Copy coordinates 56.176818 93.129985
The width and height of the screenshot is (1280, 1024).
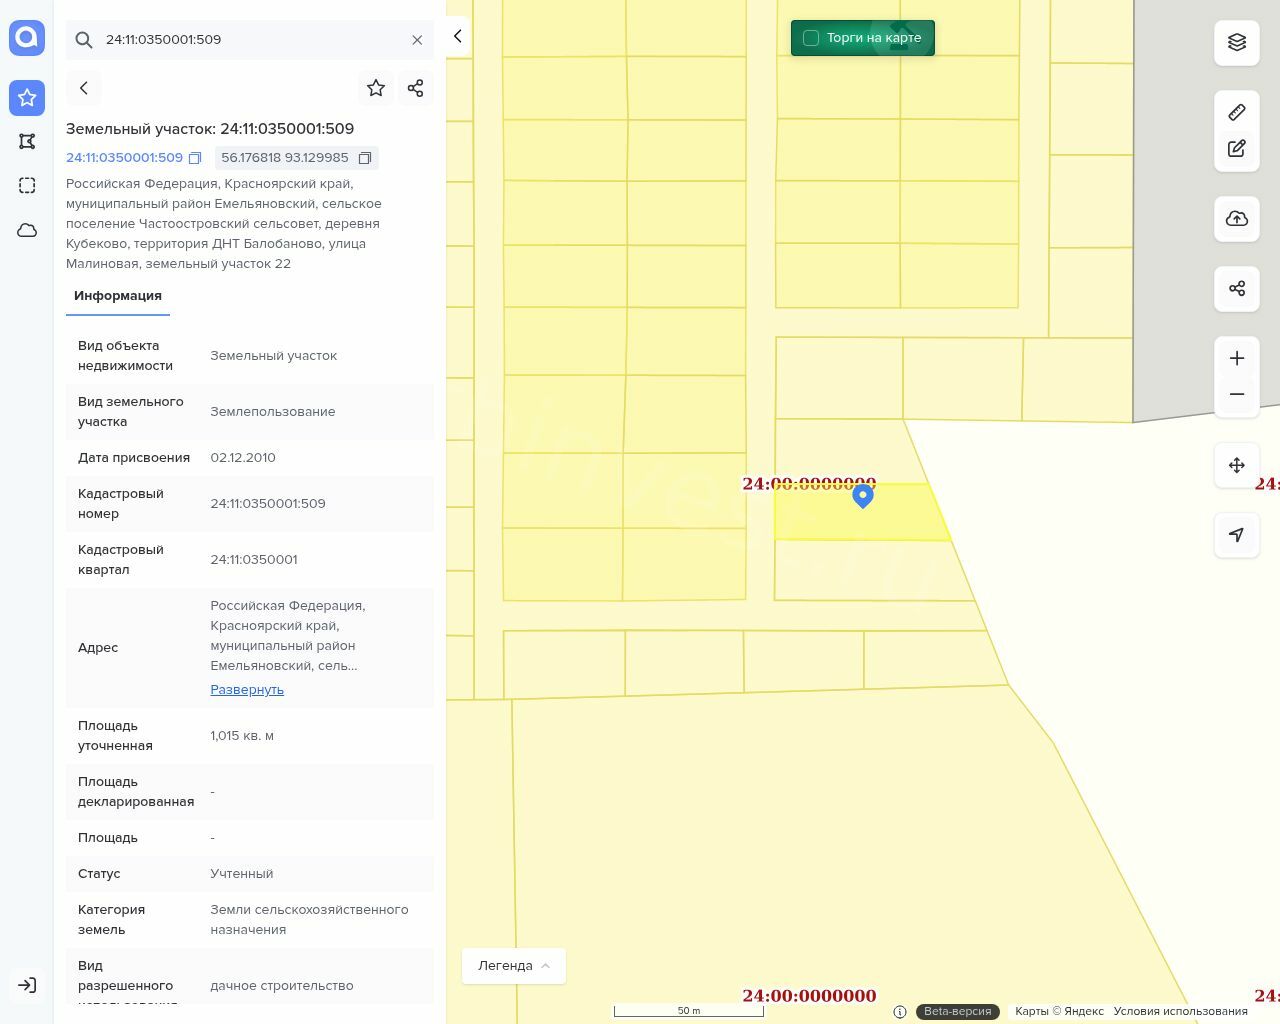pyautogui.click(x=365, y=158)
